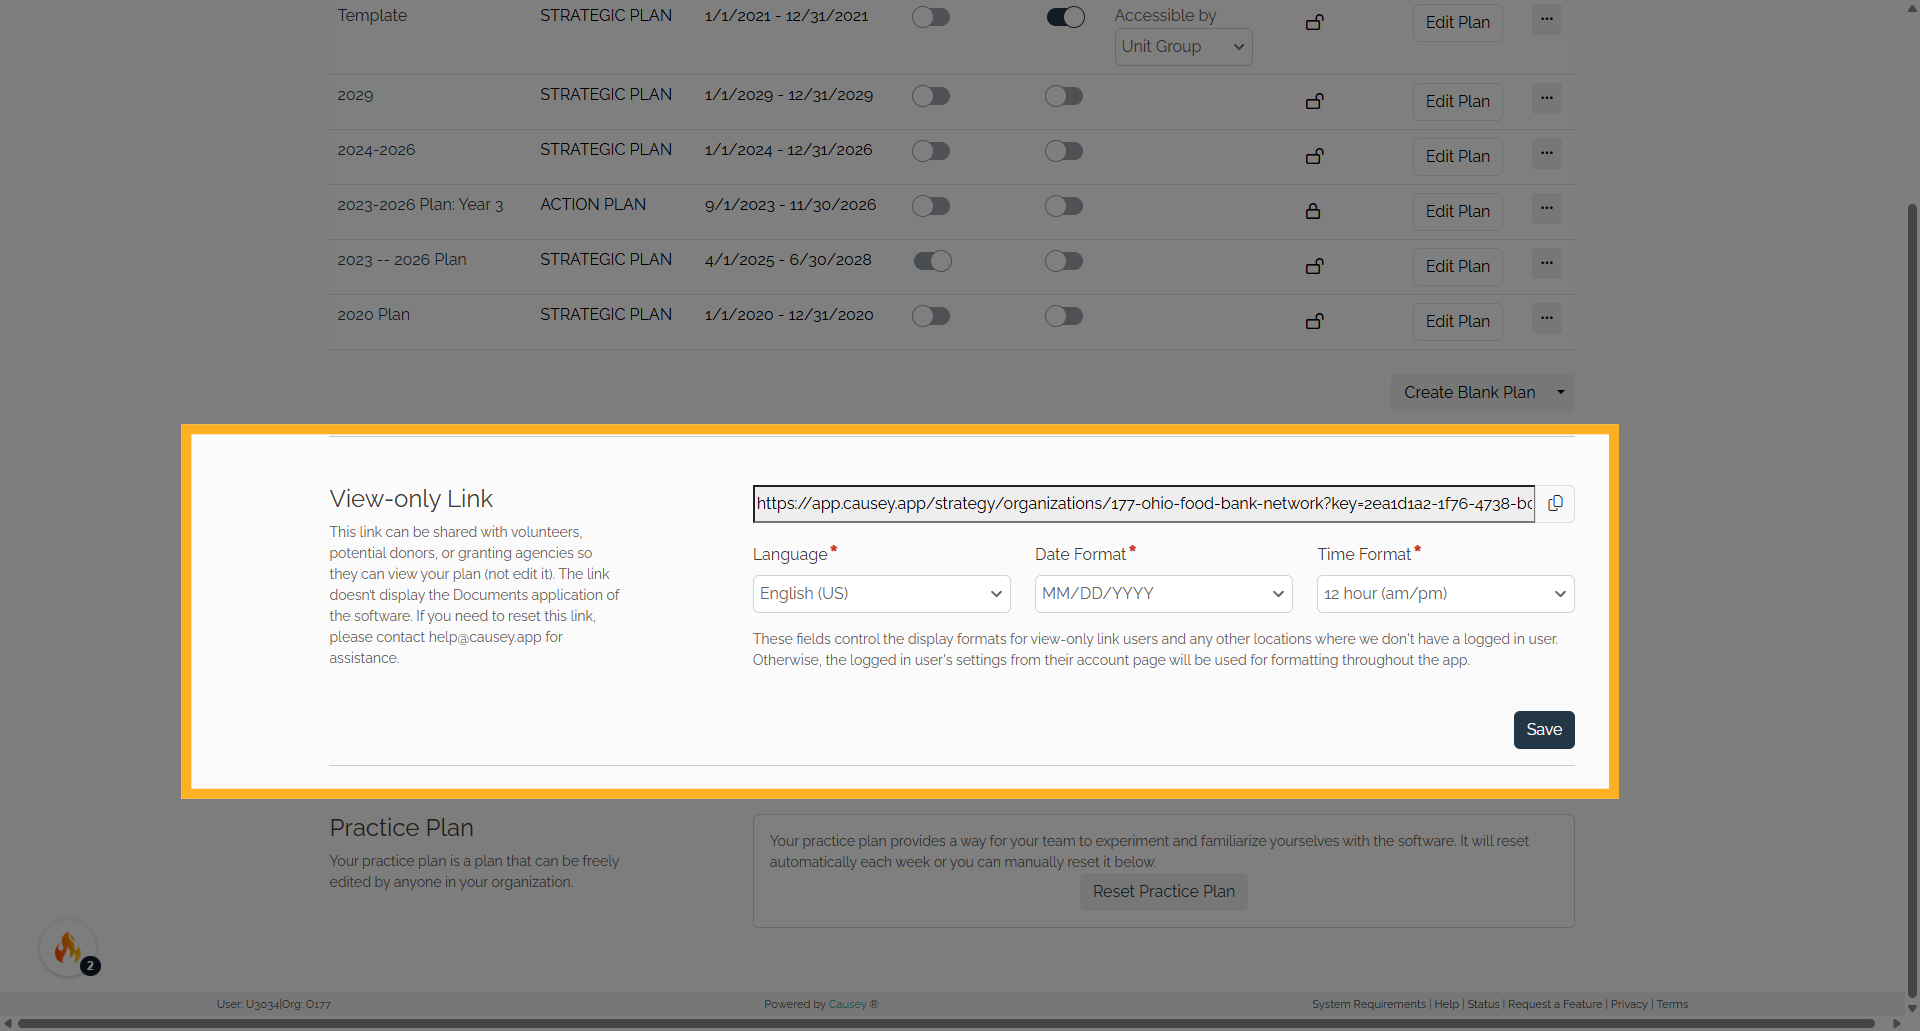Click the '2023 -- 2026 Plan' name

coord(402,260)
